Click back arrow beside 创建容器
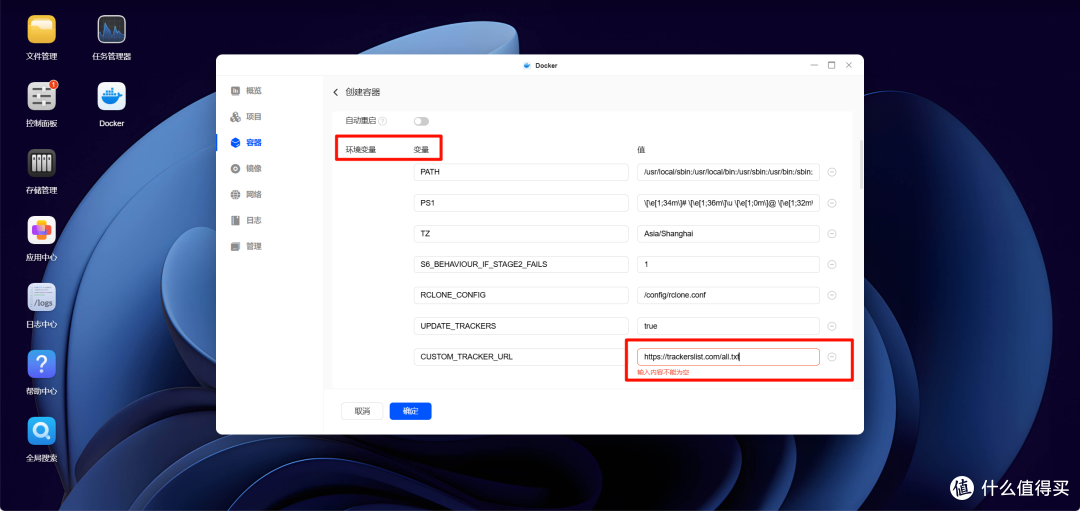The height and width of the screenshot is (511, 1080). pos(335,92)
